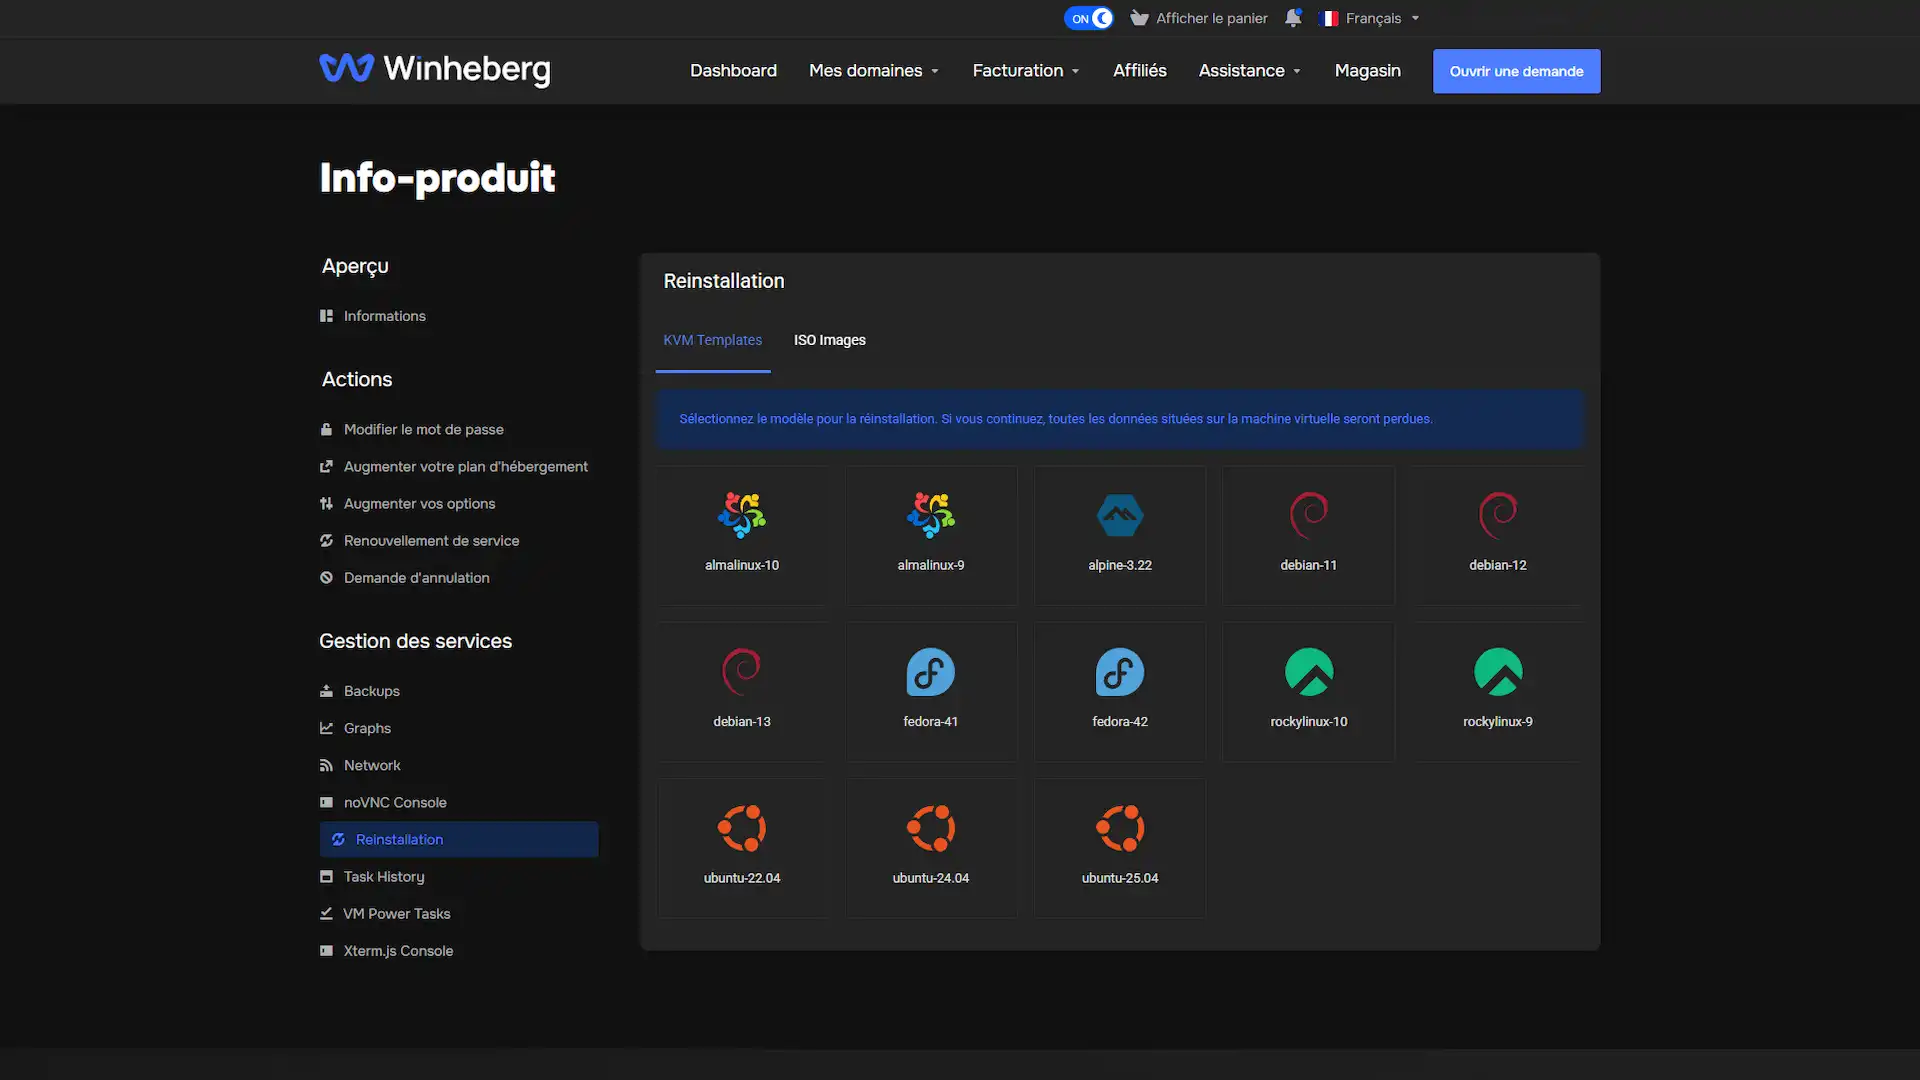Click the shopping cart icon

1139,18
